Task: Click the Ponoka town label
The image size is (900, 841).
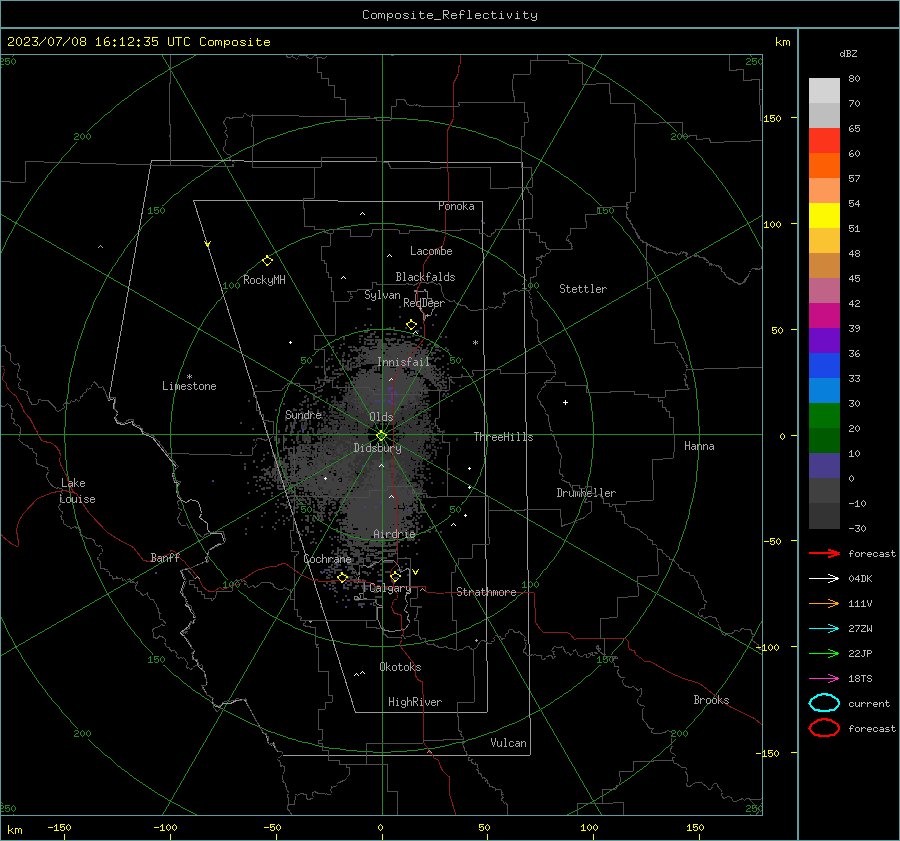Action: point(456,206)
